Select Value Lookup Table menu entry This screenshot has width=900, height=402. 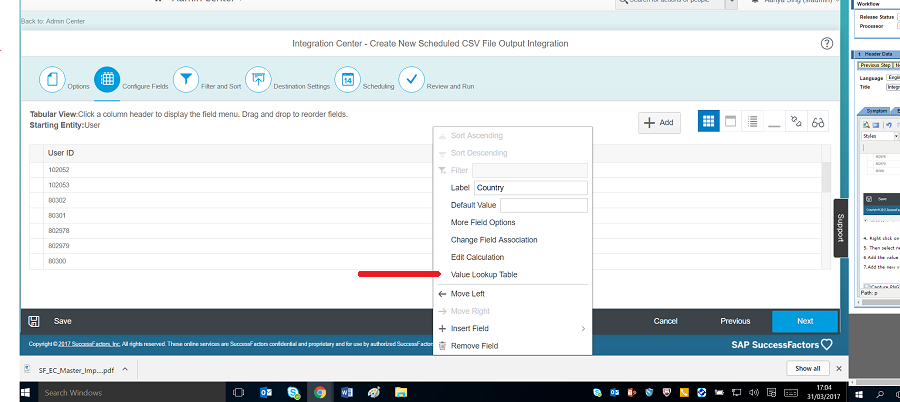484,275
